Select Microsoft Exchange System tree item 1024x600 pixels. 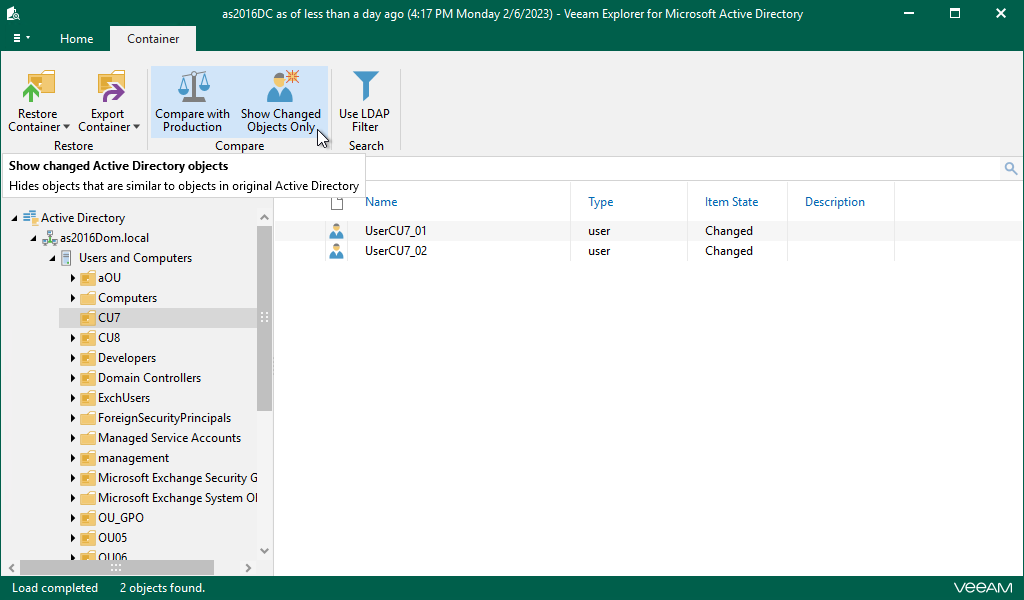click(x=178, y=498)
